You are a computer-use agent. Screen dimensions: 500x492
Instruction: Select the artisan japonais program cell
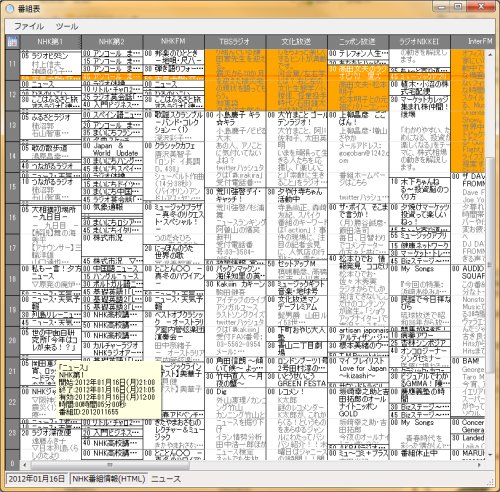[358, 334]
